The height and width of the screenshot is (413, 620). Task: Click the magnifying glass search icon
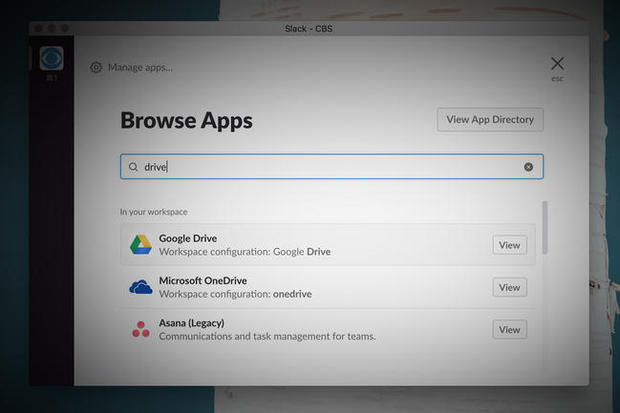pos(133,167)
